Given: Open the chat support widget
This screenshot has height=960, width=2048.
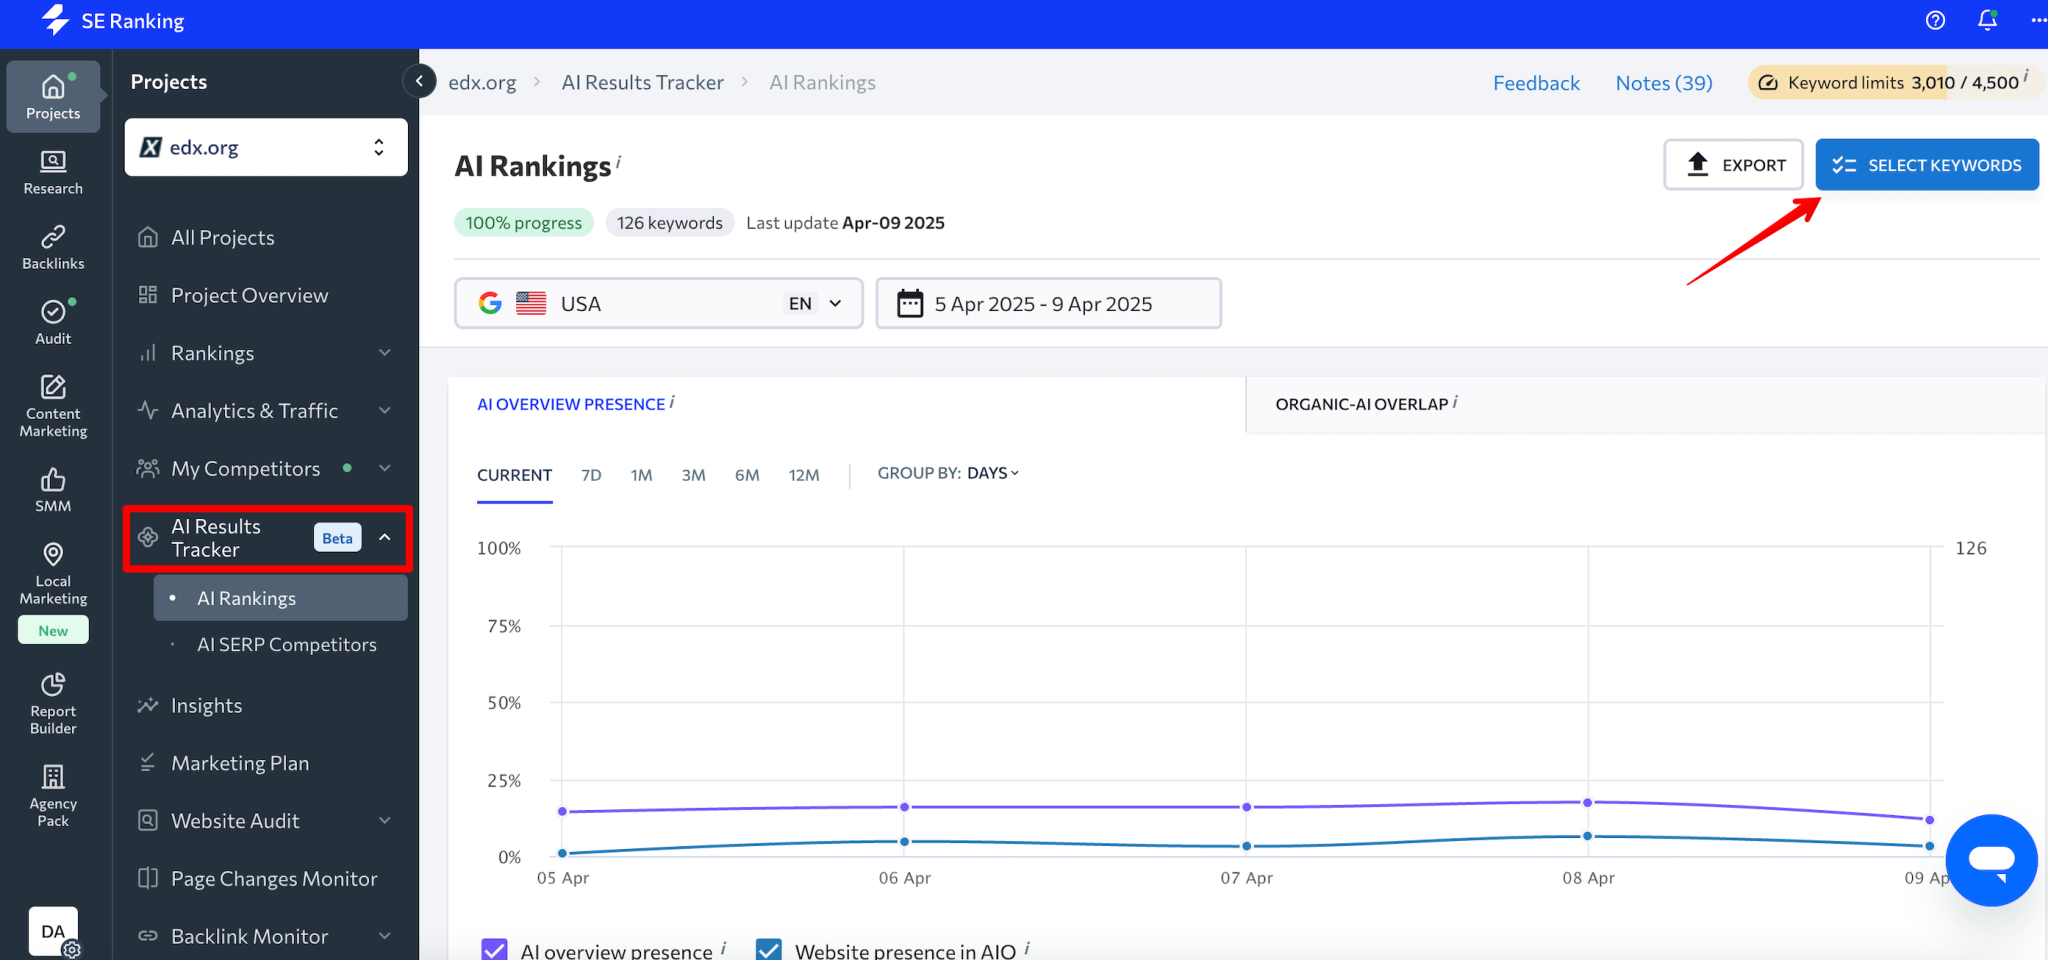Looking at the screenshot, I should click(1991, 860).
